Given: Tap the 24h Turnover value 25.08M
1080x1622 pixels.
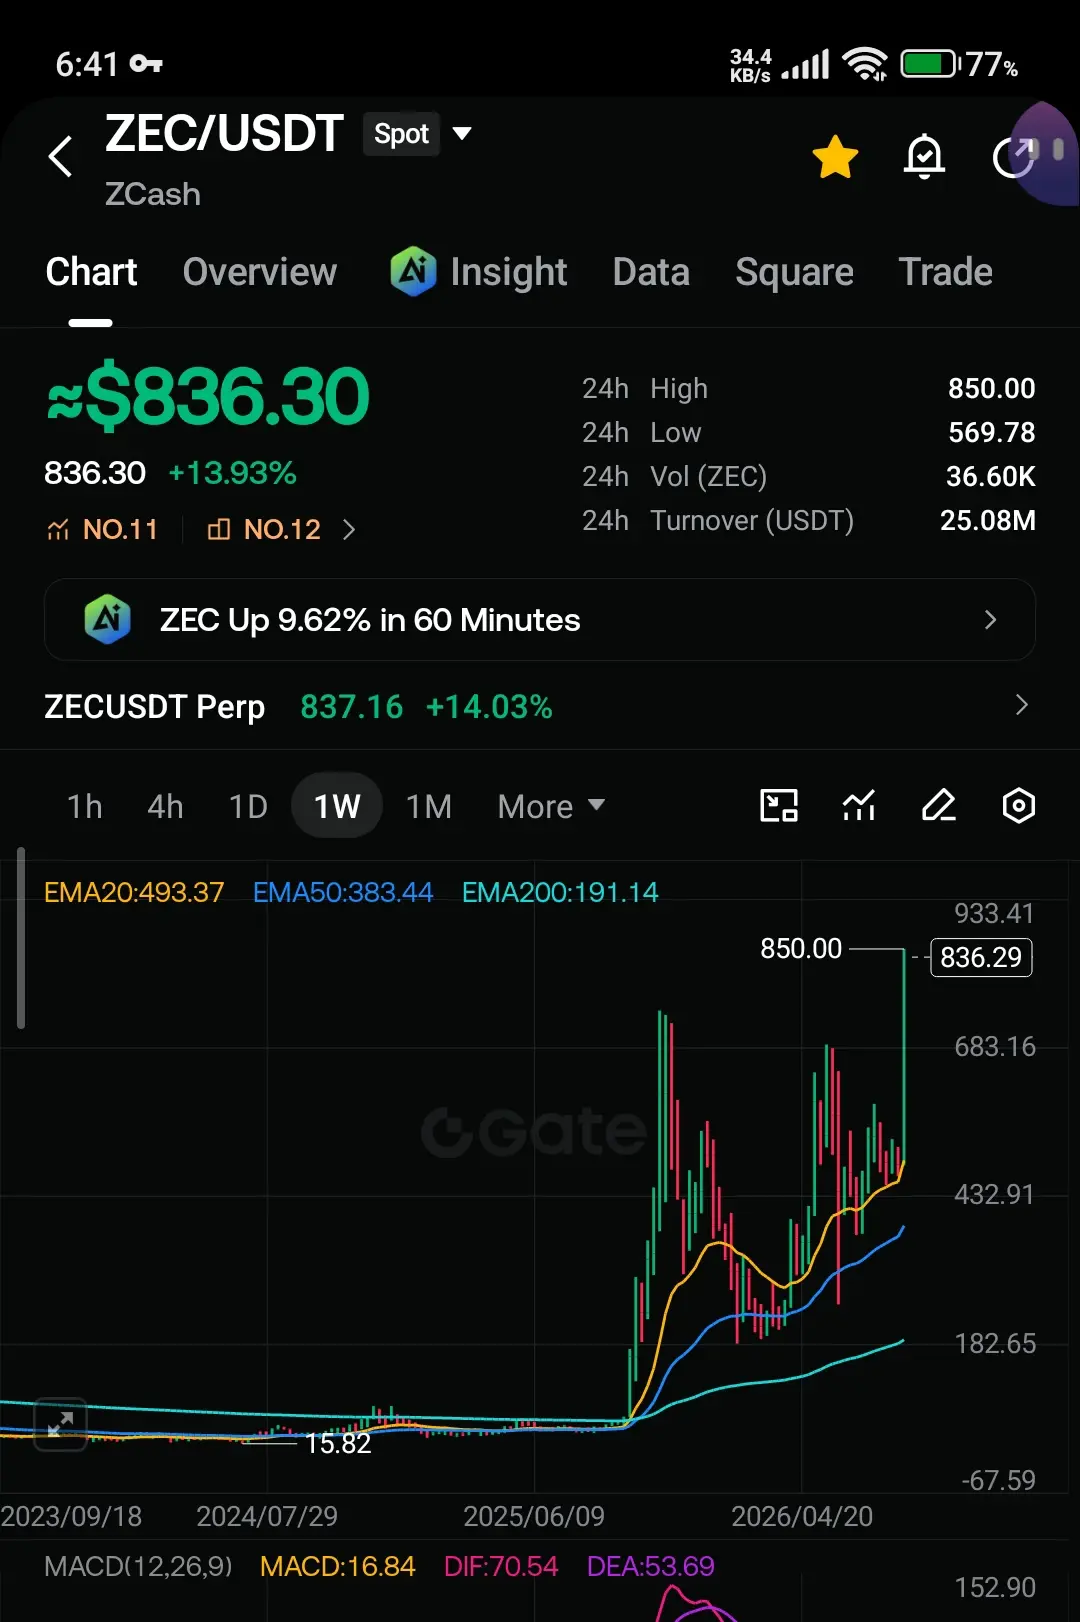Looking at the screenshot, I should tap(987, 520).
